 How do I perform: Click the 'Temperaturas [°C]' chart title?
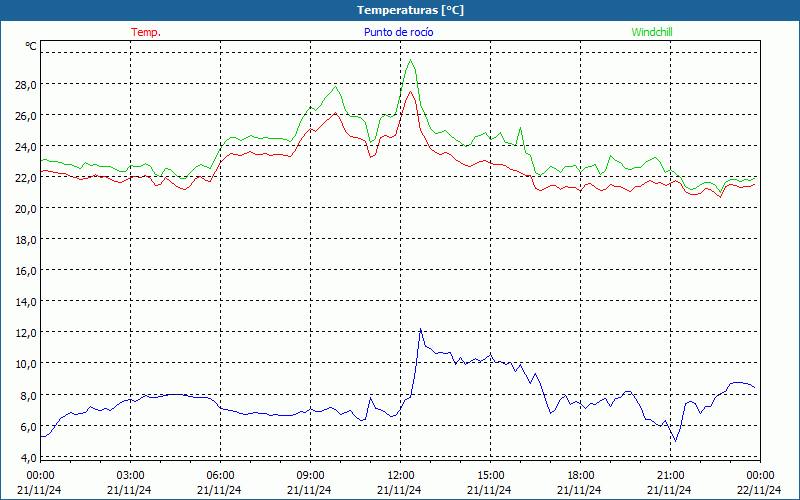[x=410, y=10]
